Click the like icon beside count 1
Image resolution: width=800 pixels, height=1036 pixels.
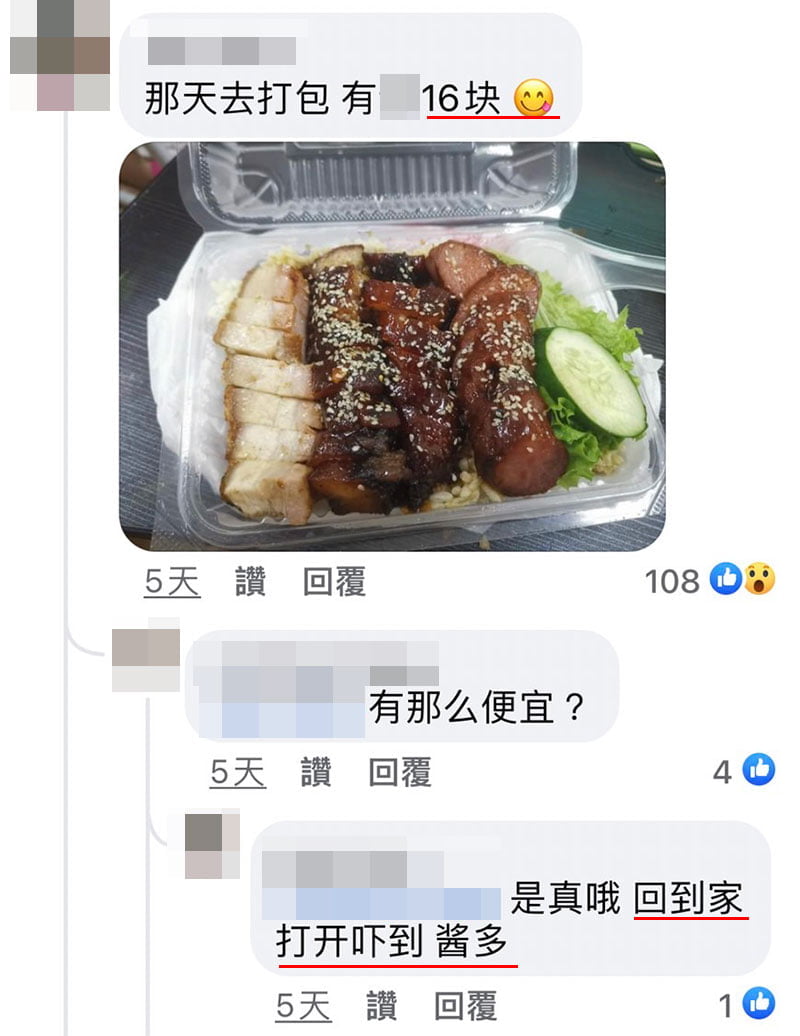click(x=759, y=1004)
